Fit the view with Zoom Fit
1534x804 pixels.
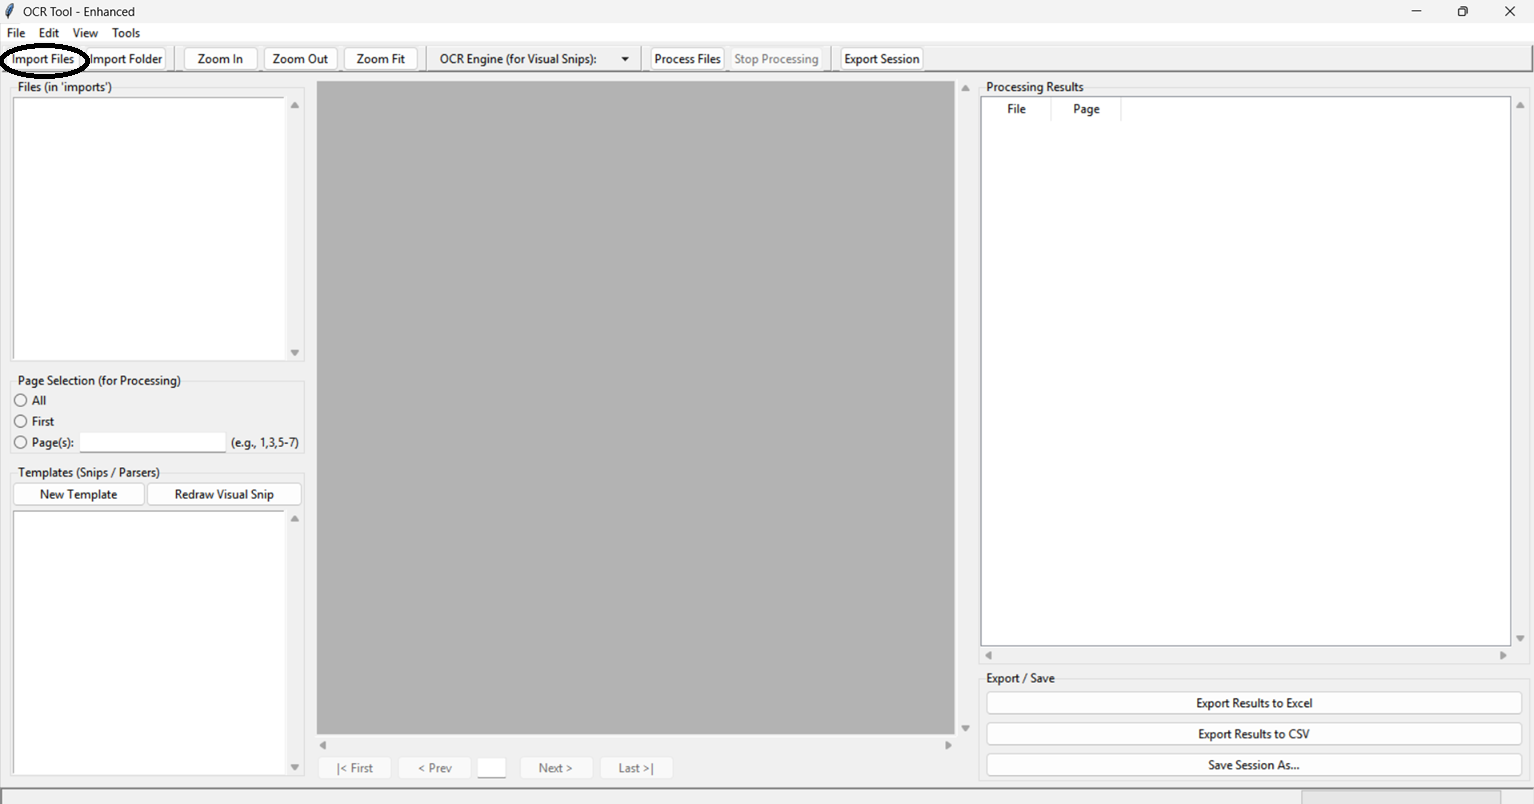coord(380,59)
